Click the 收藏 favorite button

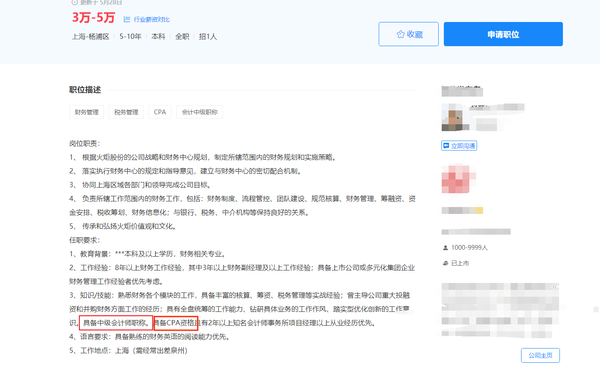(408, 34)
